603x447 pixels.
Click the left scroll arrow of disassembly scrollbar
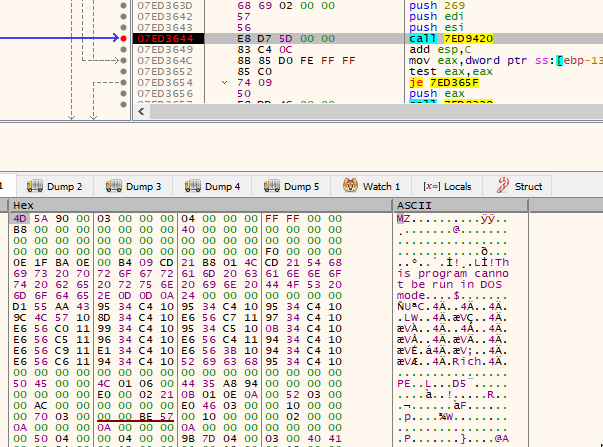click(x=141, y=112)
